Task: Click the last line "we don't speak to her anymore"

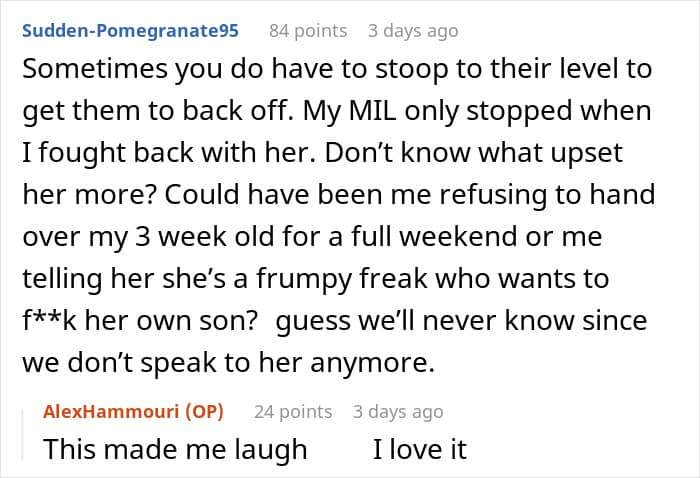Action: (x=228, y=362)
